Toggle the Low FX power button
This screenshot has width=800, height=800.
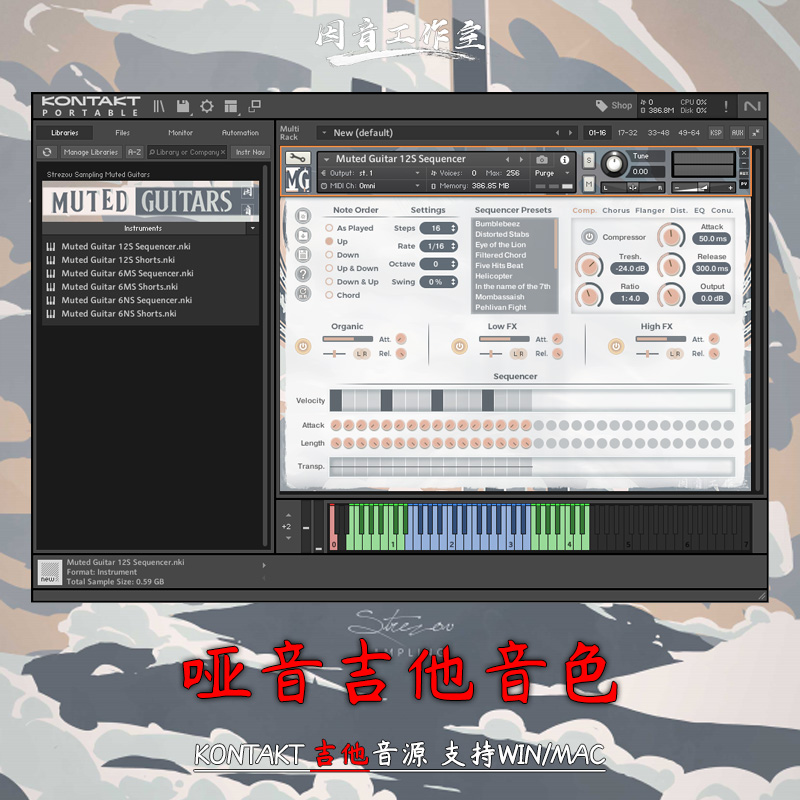click(x=459, y=346)
